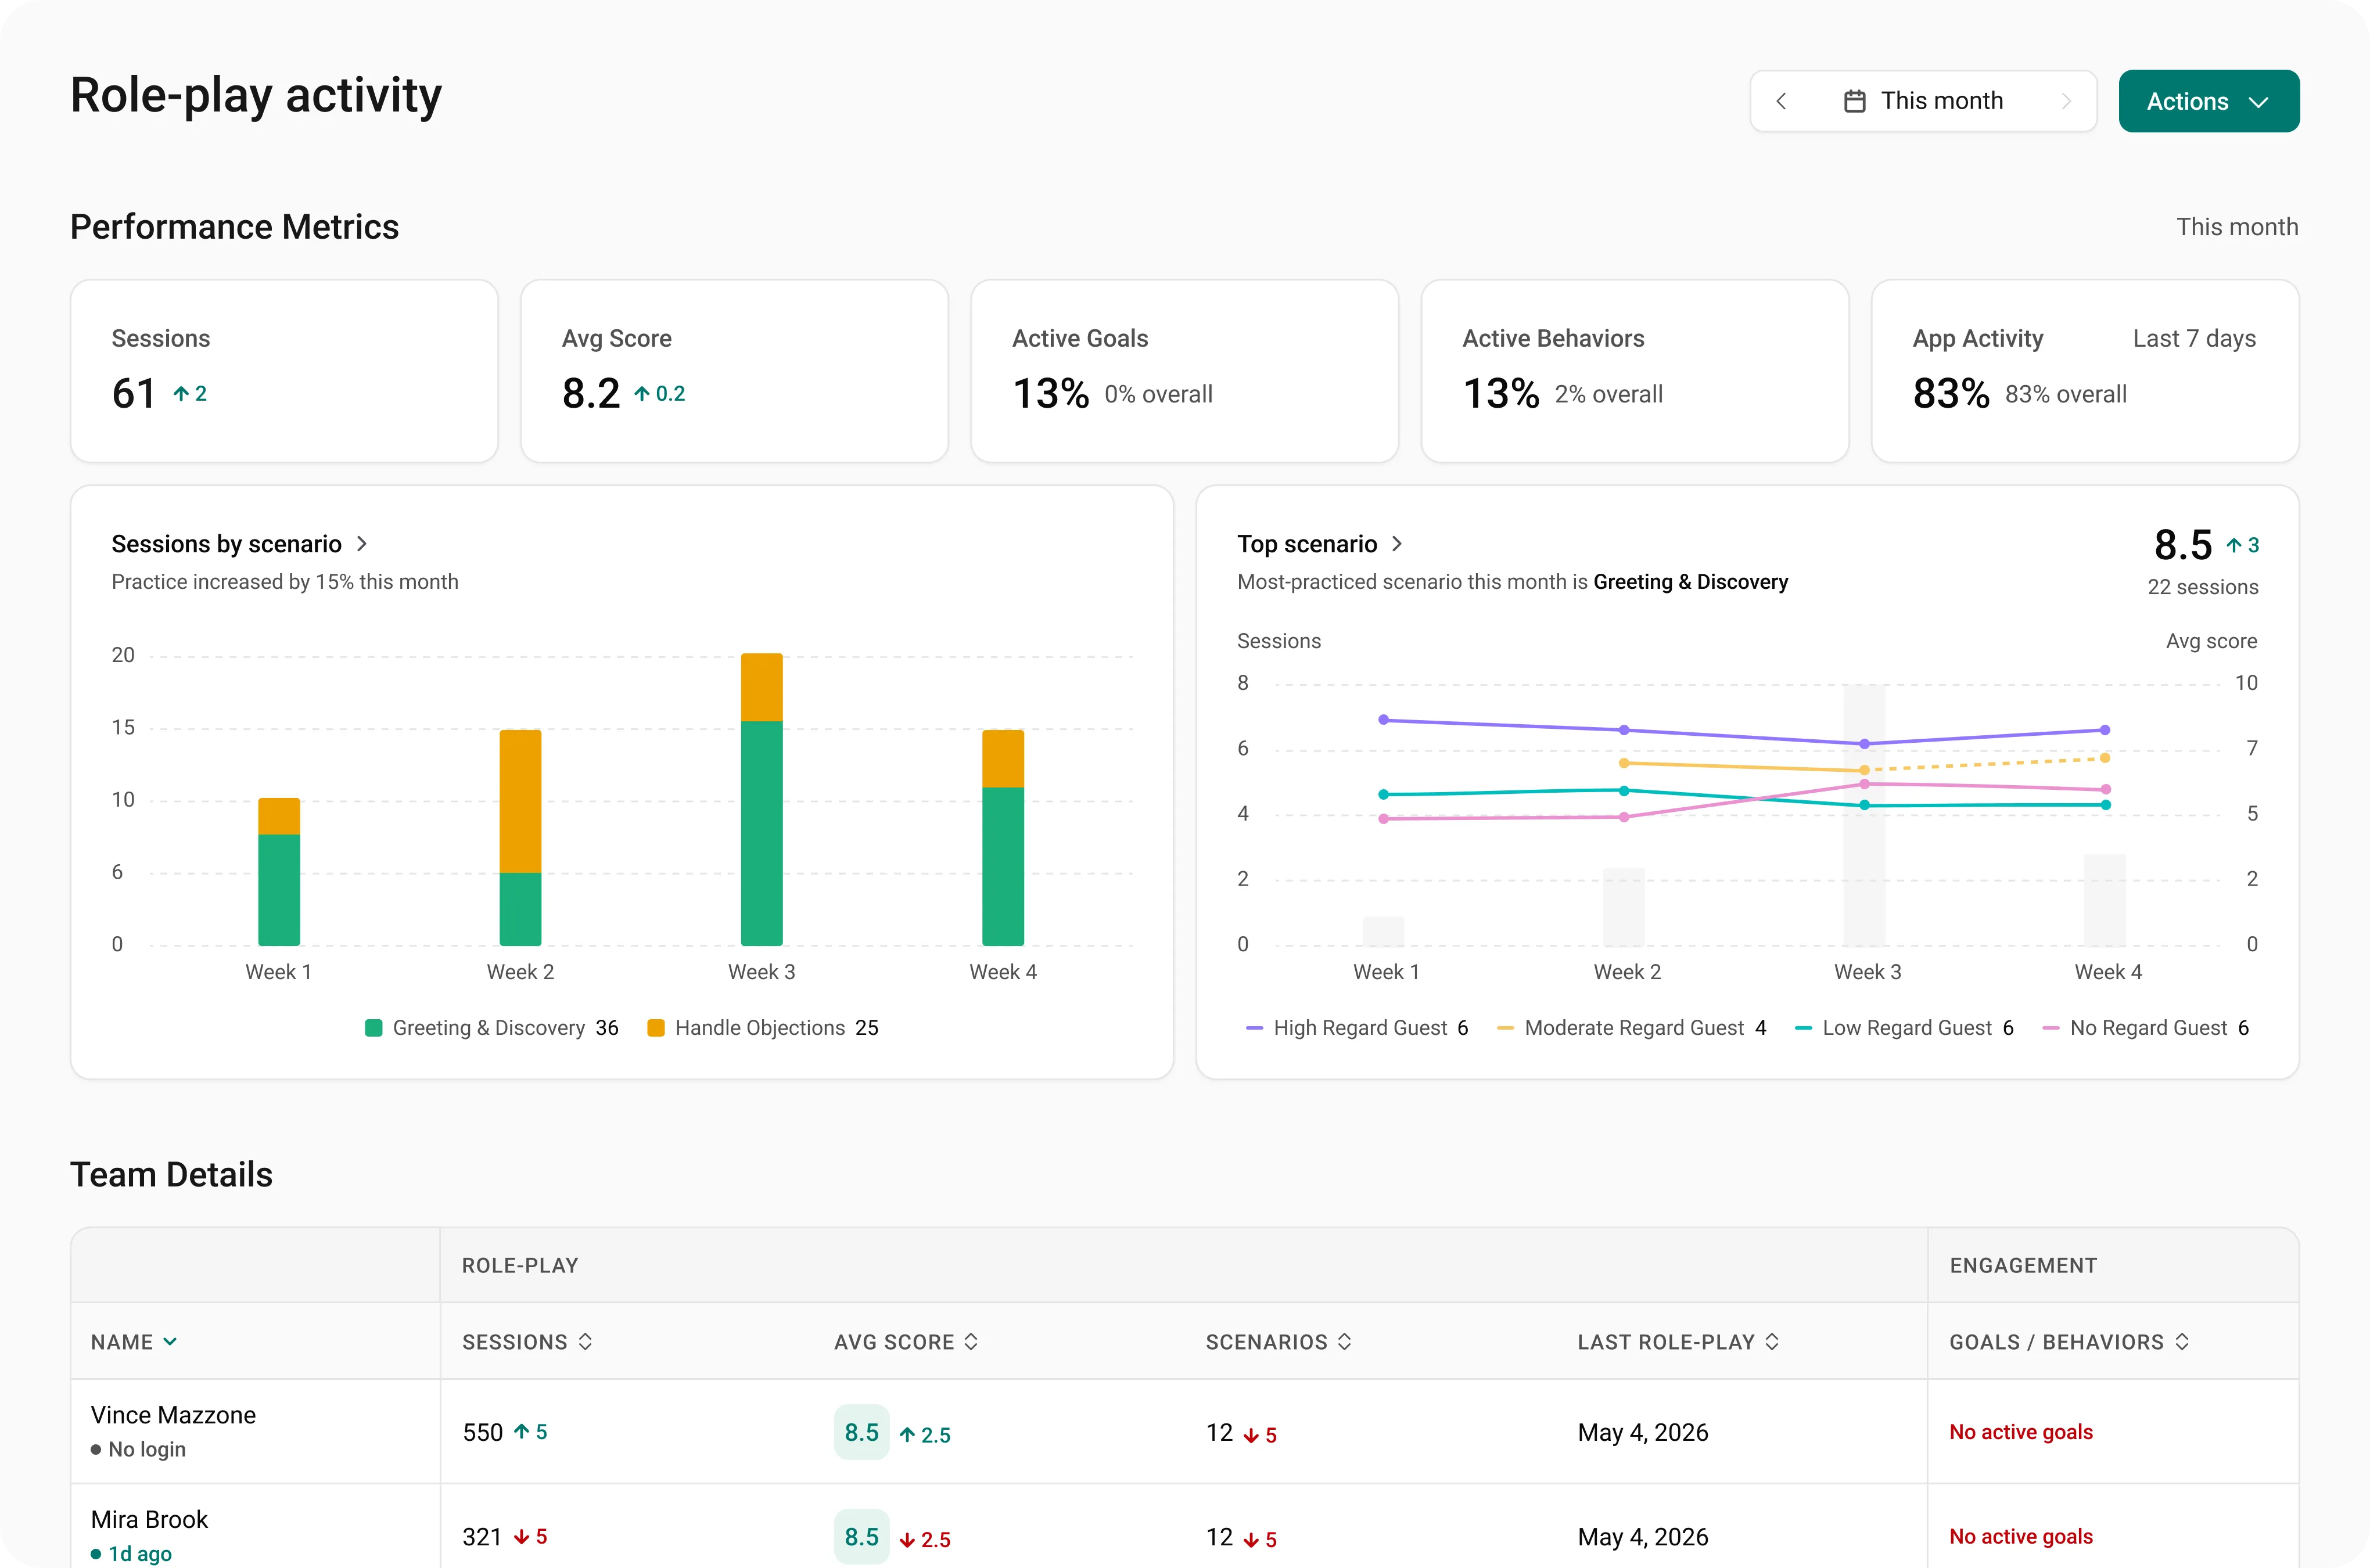The height and width of the screenshot is (1568, 2370).
Task: Go to previous month with left chevron
Action: click(x=1781, y=101)
